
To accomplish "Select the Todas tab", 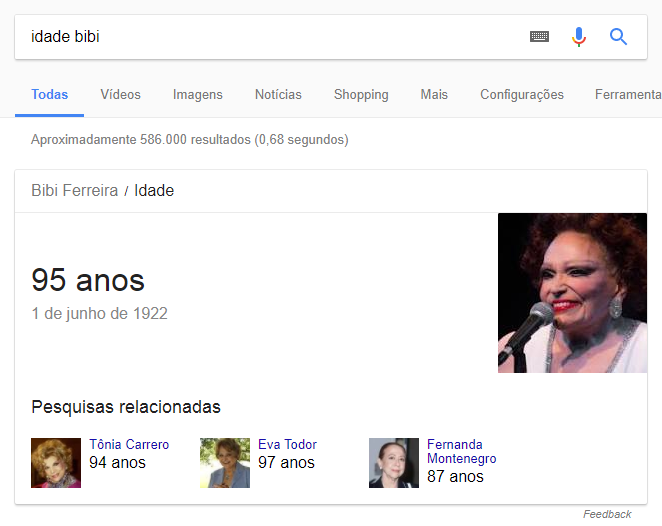I will click(49, 95).
